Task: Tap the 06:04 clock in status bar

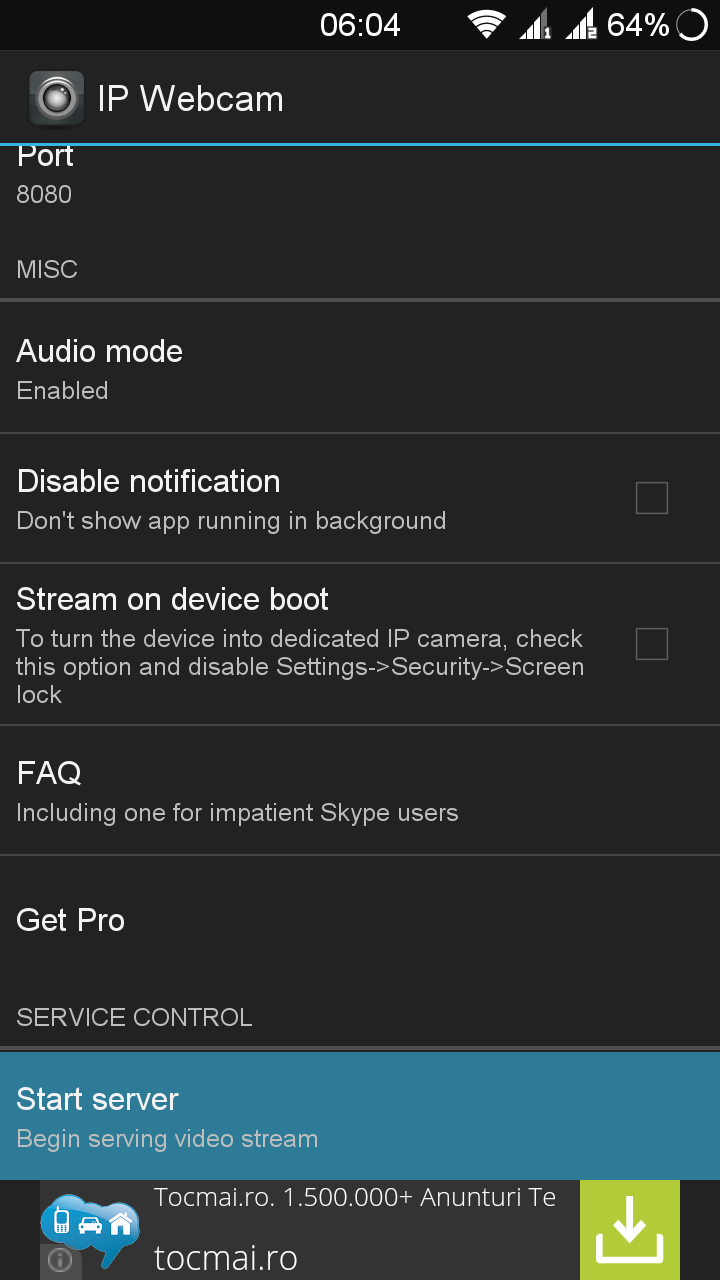Action: tap(360, 25)
